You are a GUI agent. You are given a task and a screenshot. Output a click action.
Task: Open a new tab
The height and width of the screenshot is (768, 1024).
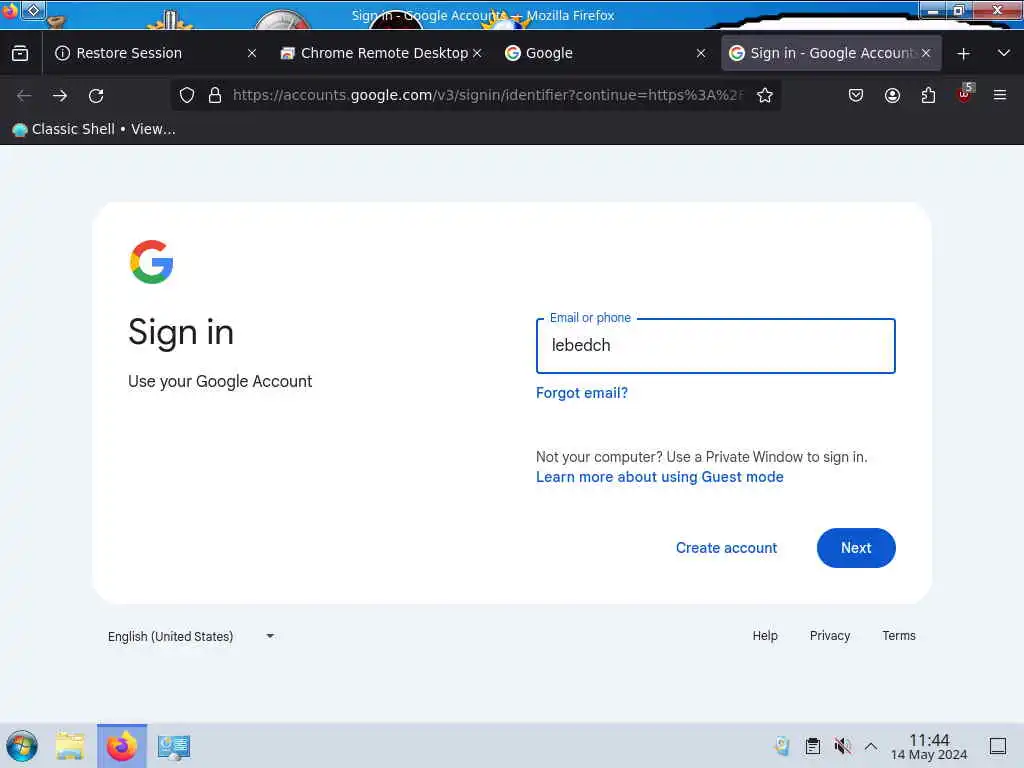coord(963,54)
